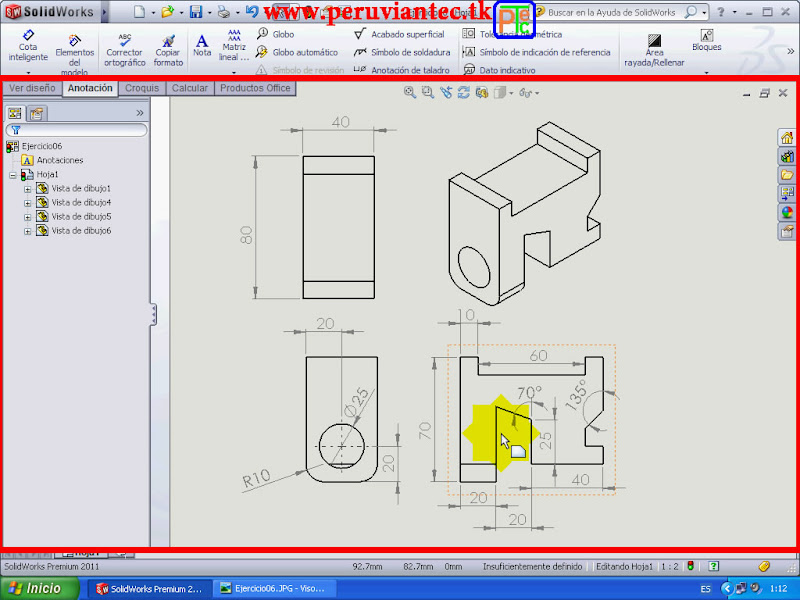This screenshot has height=600, width=800.
Task: Switch to Ejercicio06.JPG viewer taskbar window
Action: [x=273, y=589]
